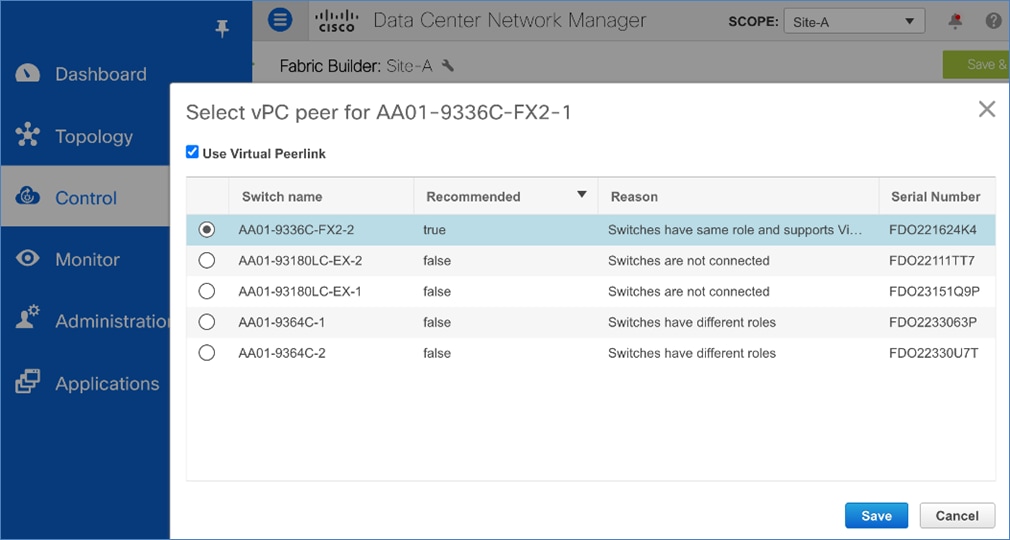Select radio button for AA01-93180LC-EX-1
This screenshot has width=1010, height=540.
point(207,291)
